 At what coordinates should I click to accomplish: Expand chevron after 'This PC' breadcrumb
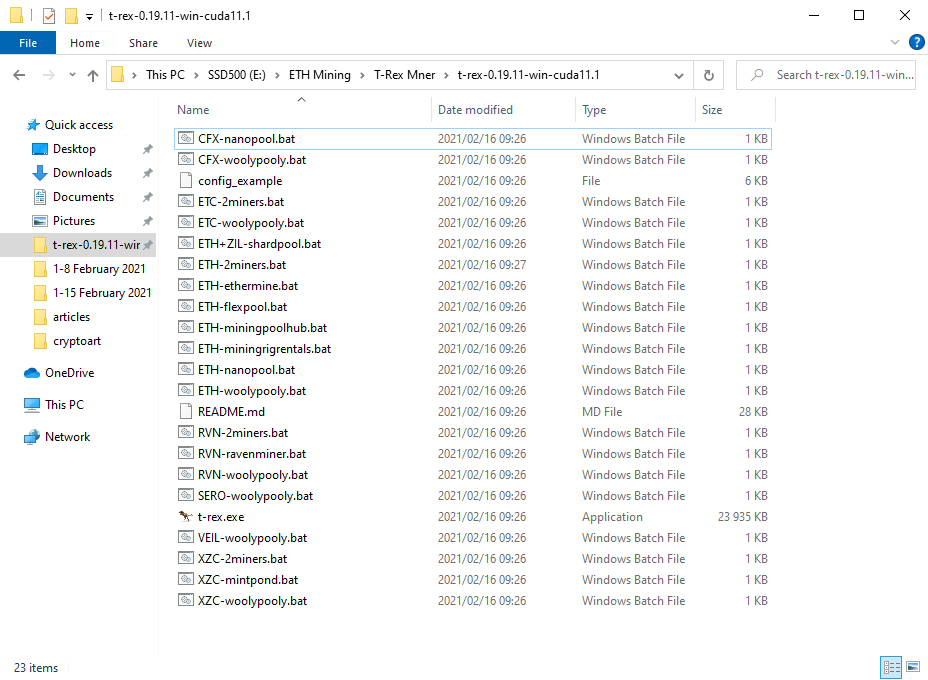(196, 75)
